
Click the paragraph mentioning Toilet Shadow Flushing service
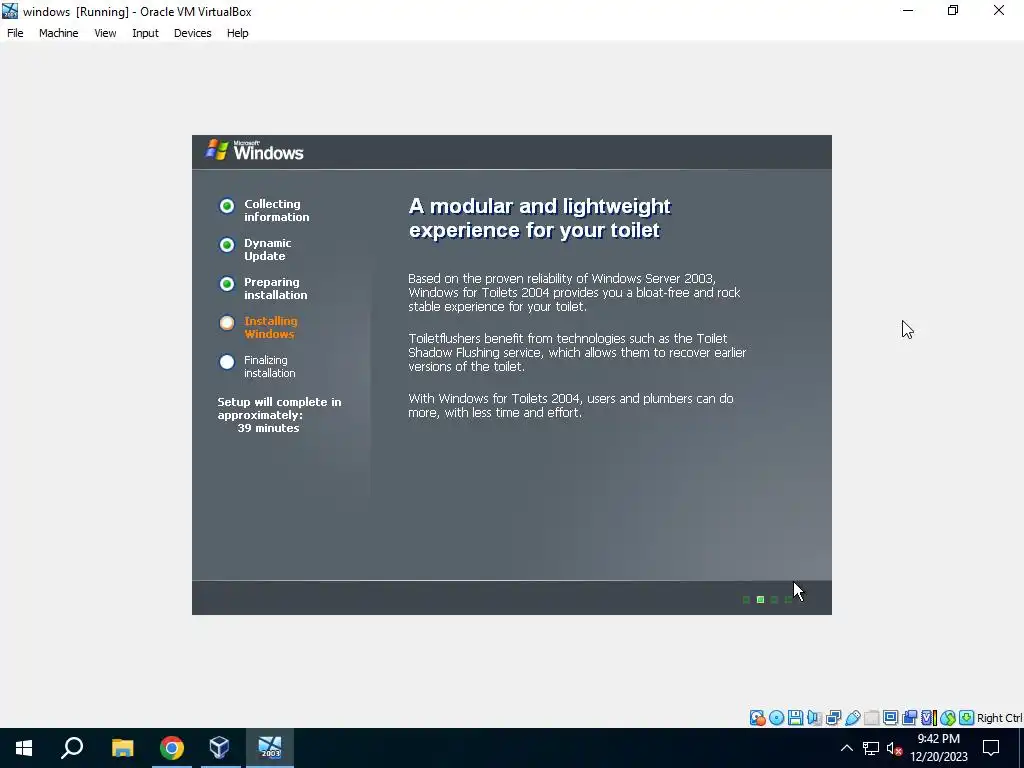(577, 353)
